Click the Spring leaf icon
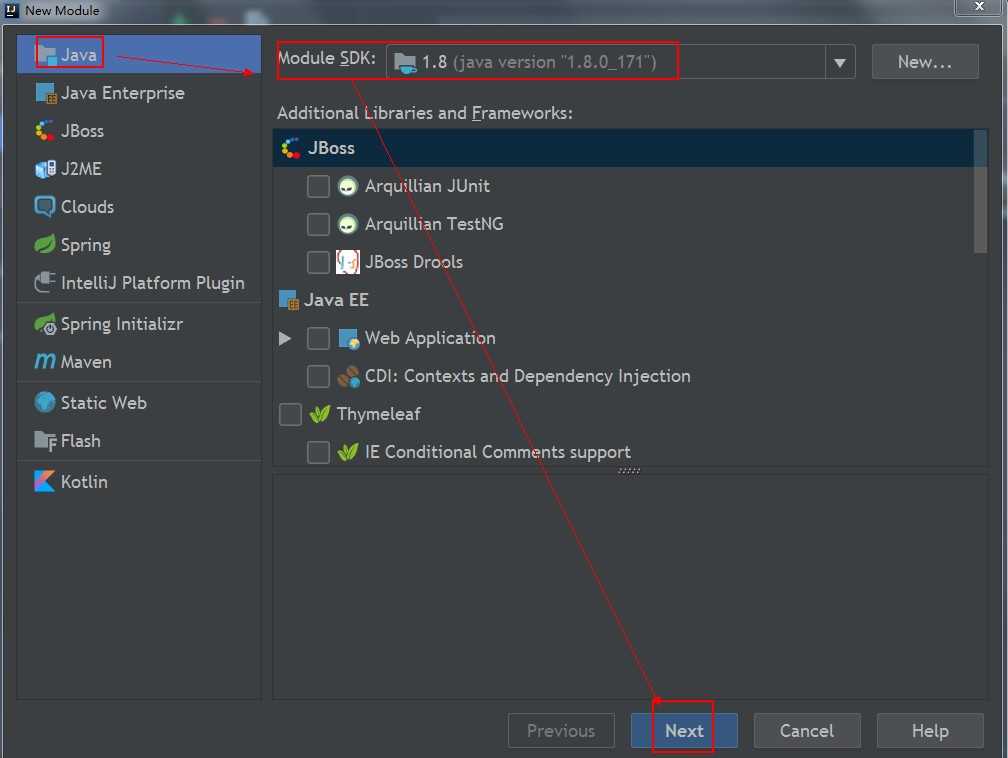The image size is (1008, 758). pyautogui.click(x=44, y=244)
